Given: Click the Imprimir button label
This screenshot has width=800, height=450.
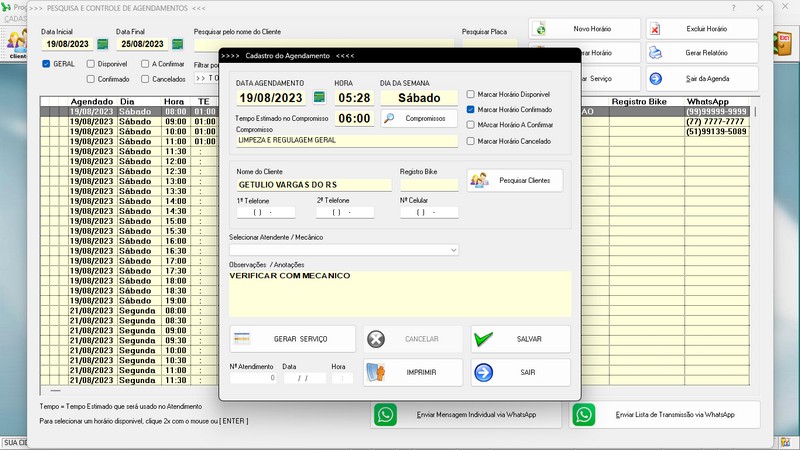Looking at the screenshot, I should (421, 372).
